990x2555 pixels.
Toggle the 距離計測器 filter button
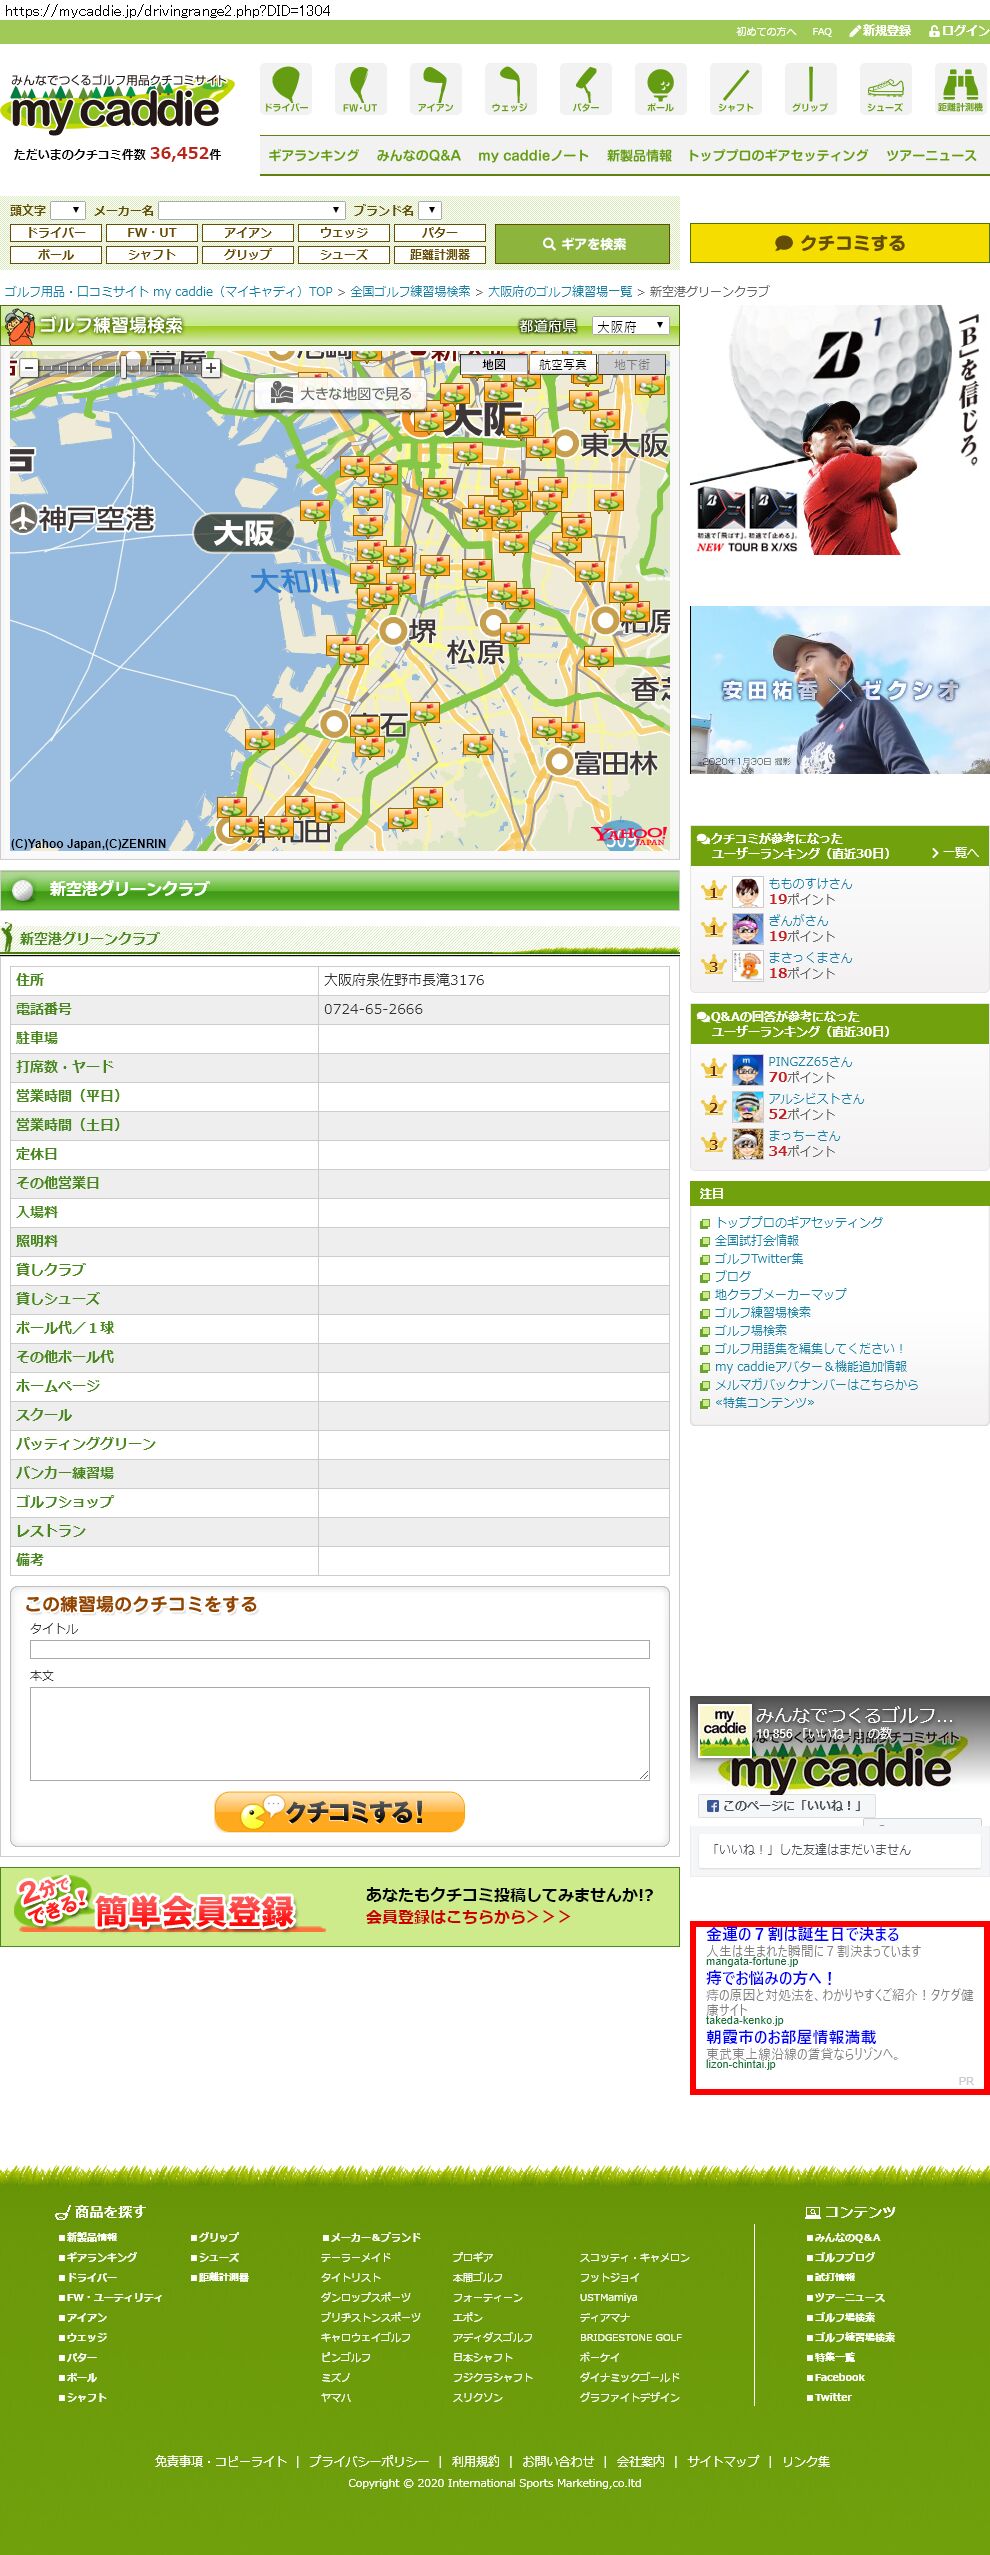[440, 255]
